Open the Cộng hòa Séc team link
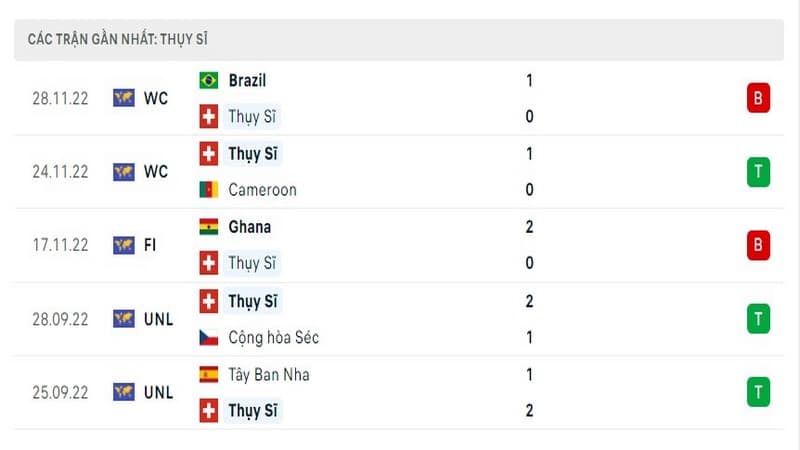Image resolution: width=800 pixels, height=450 pixels. (x=273, y=338)
